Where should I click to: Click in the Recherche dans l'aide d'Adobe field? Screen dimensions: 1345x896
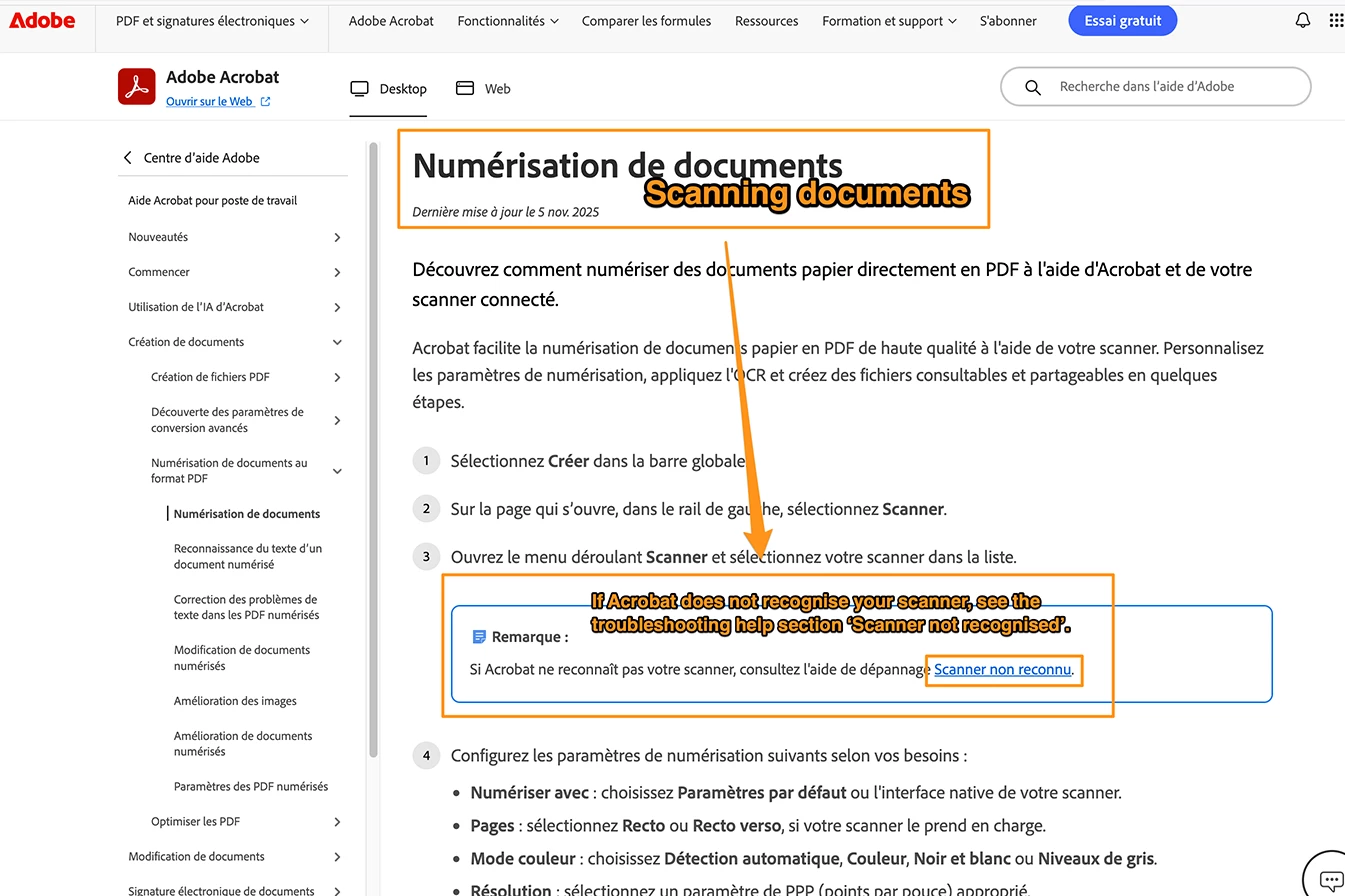pos(1155,87)
